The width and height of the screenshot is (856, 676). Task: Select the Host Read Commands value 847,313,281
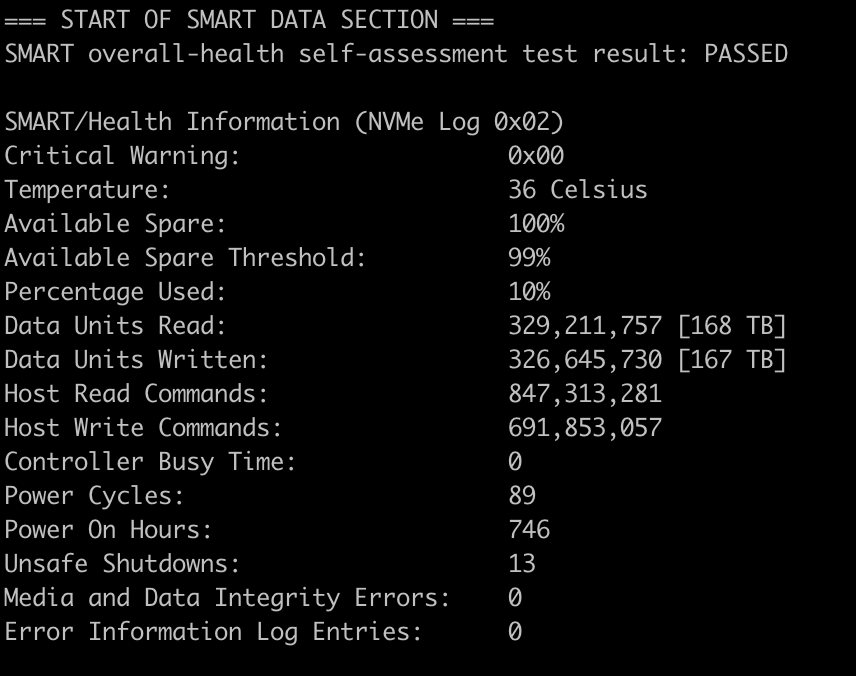(585, 393)
